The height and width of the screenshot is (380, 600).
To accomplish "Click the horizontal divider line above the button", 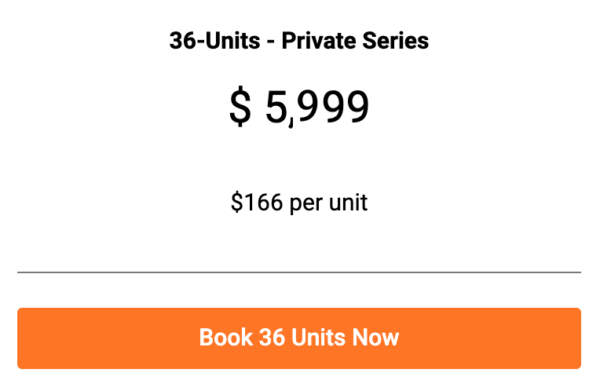I will [x=299, y=272].
